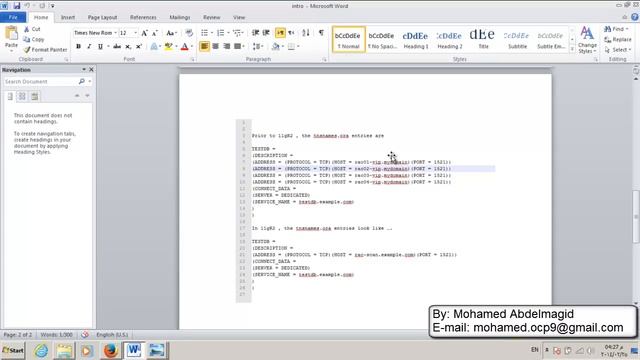Switch to the Mailings tab
This screenshot has height=360, width=640.
pyautogui.click(x=180, y=17)
